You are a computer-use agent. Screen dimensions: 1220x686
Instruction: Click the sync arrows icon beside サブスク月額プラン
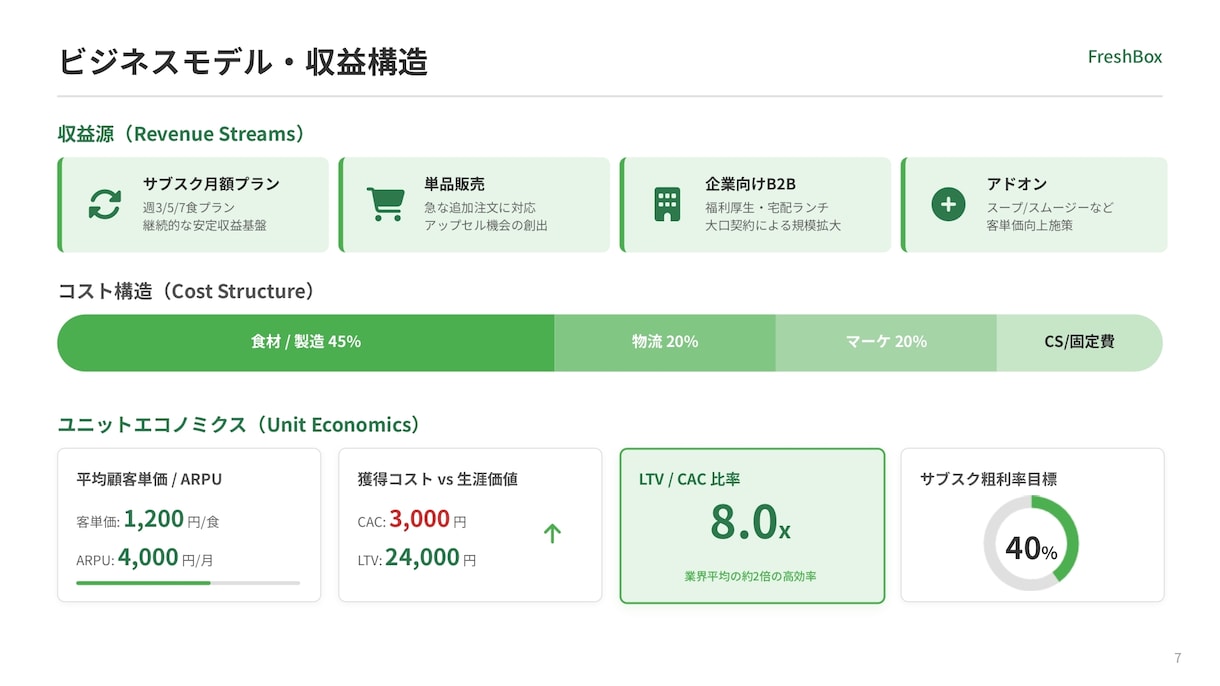click(x=105, y=204)
